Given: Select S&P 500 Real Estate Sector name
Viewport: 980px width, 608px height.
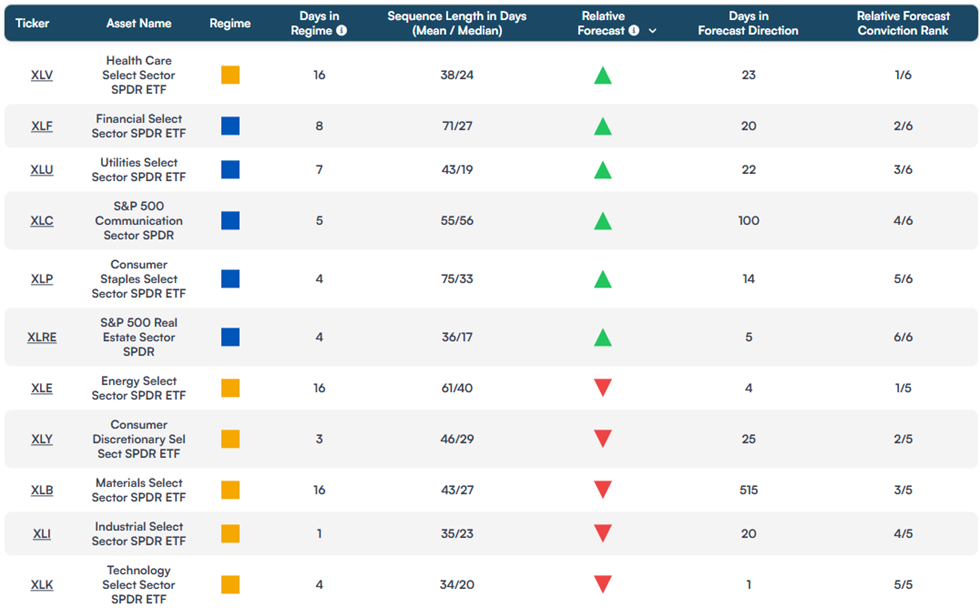Looking at the screenshot, I should pos(139,337).
